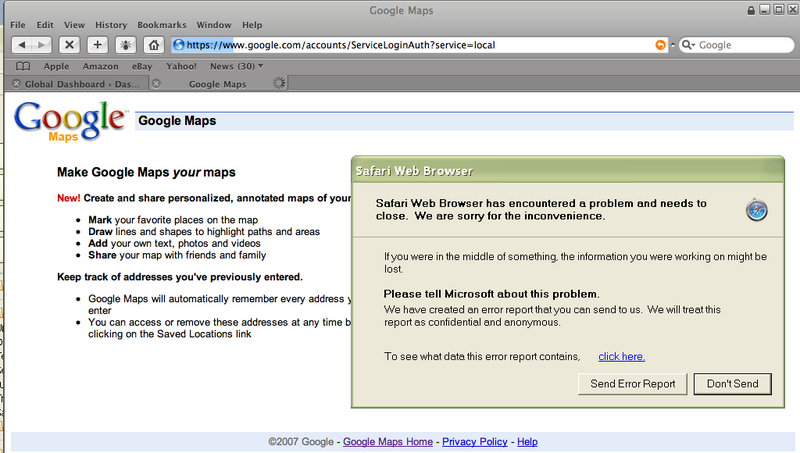Click the Don't Send button
This screenshot has height=453, width=800.
(x=733, y=384)
